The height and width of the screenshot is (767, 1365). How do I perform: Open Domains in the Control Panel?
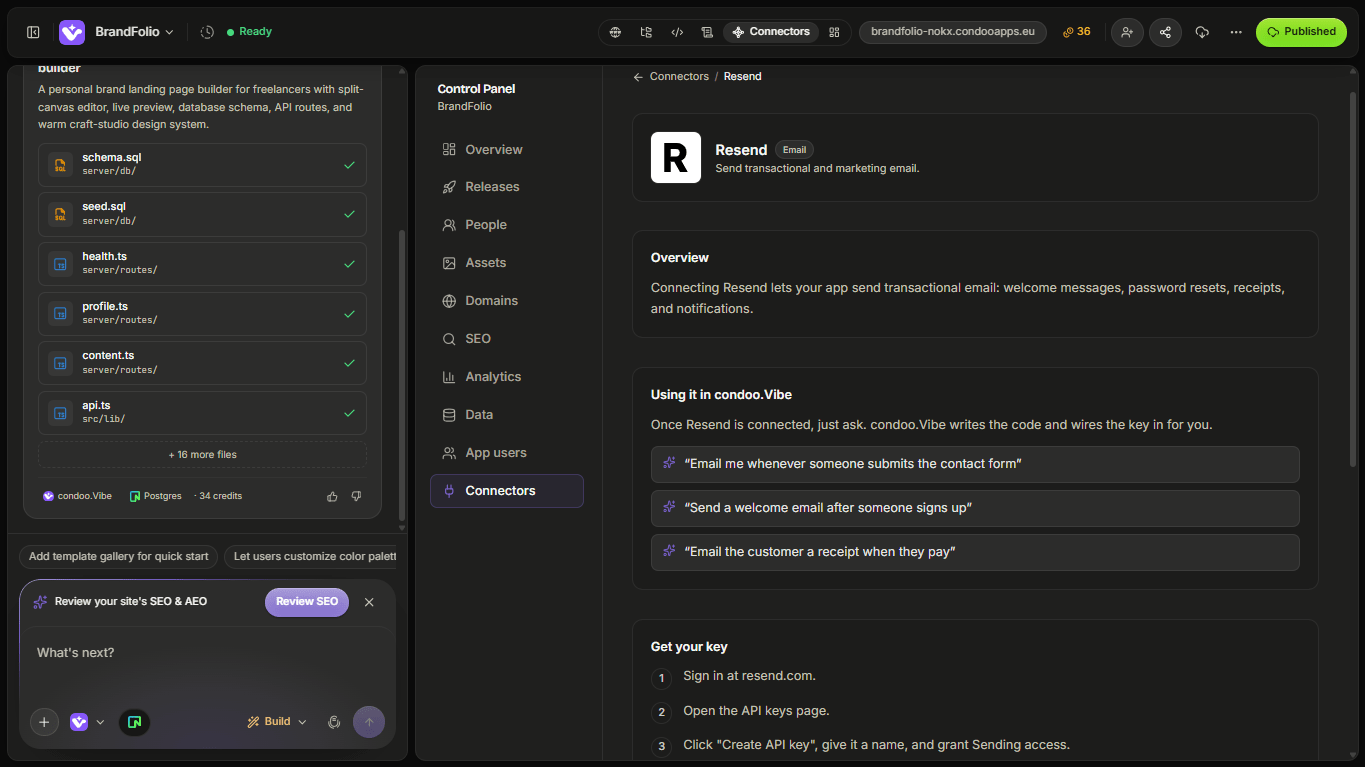pyautogui.click(x=507, y=301)
